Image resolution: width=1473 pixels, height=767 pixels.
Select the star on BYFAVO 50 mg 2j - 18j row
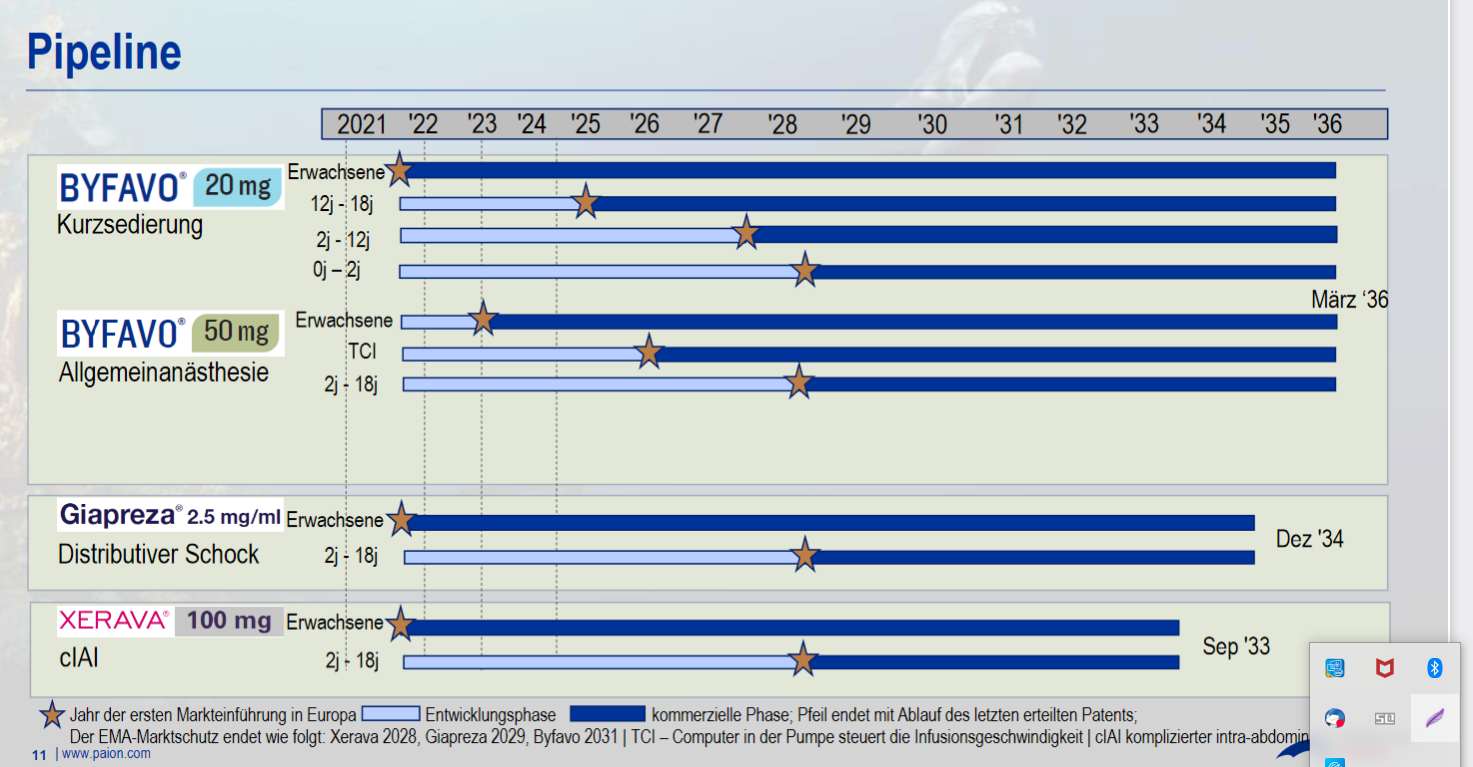(798, 383)
